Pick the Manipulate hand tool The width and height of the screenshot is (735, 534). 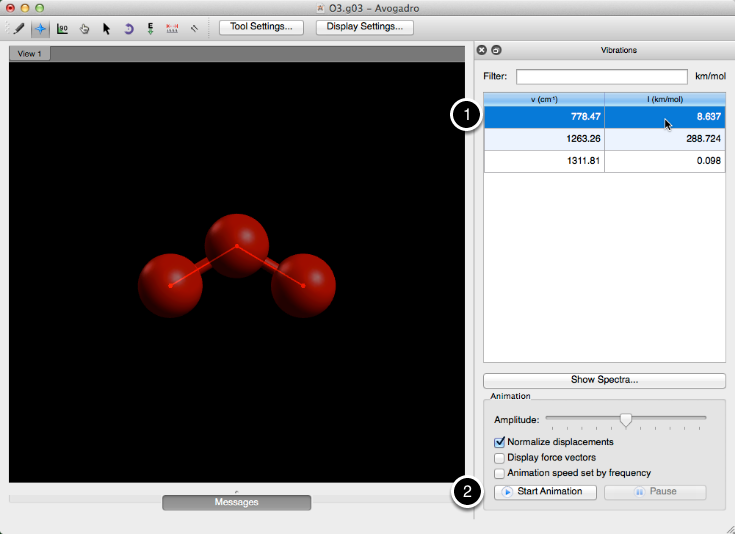85,28
